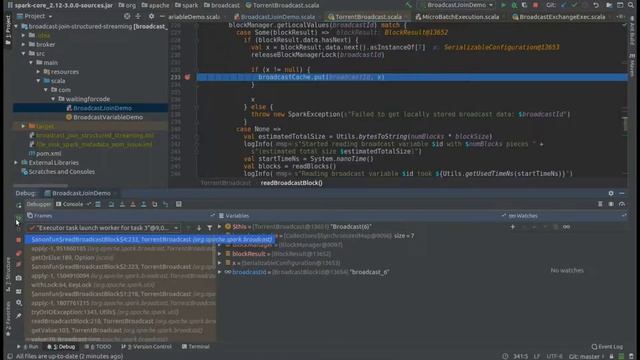Expand the target folder in the project tree
Screen dimensions: 640x360
23,127
